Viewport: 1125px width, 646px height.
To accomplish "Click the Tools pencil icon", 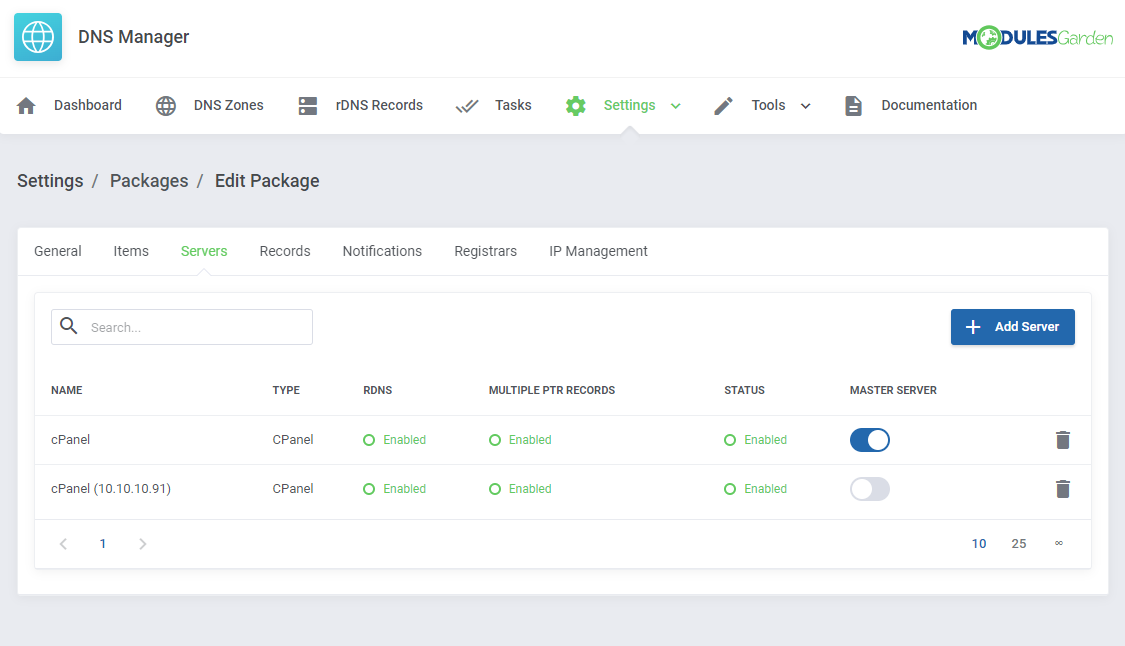I will [723, 106].
